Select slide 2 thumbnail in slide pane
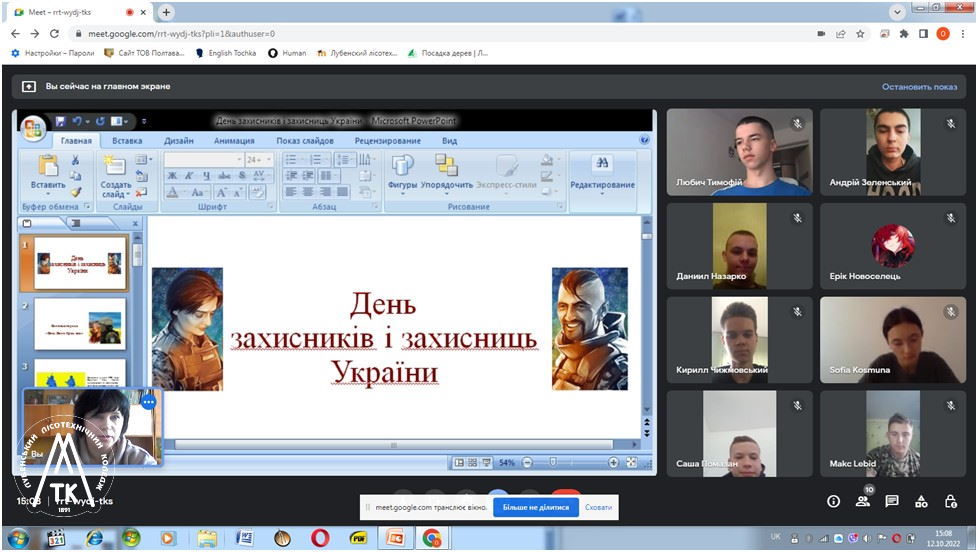 point(79,324)
